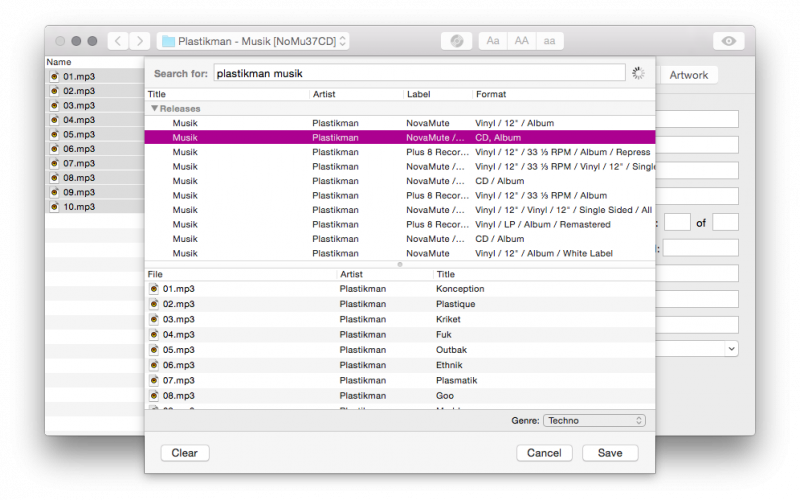The height and width of the screenshot is (500, 800).
Task: Click the Discogs disc icon in toolbar
Action: [457, 41]
